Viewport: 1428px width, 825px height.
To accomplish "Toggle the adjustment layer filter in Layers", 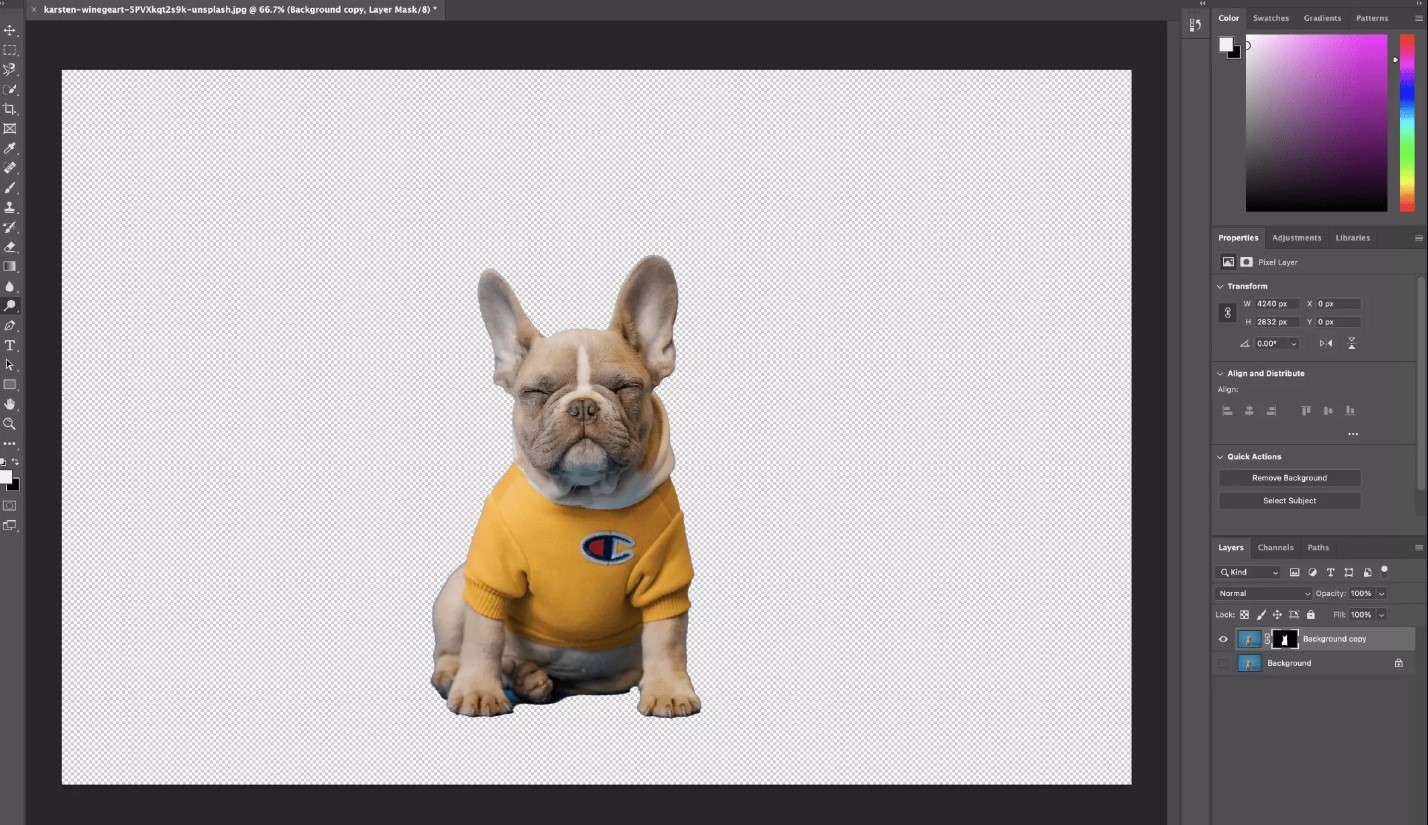I will point(1312,572).
